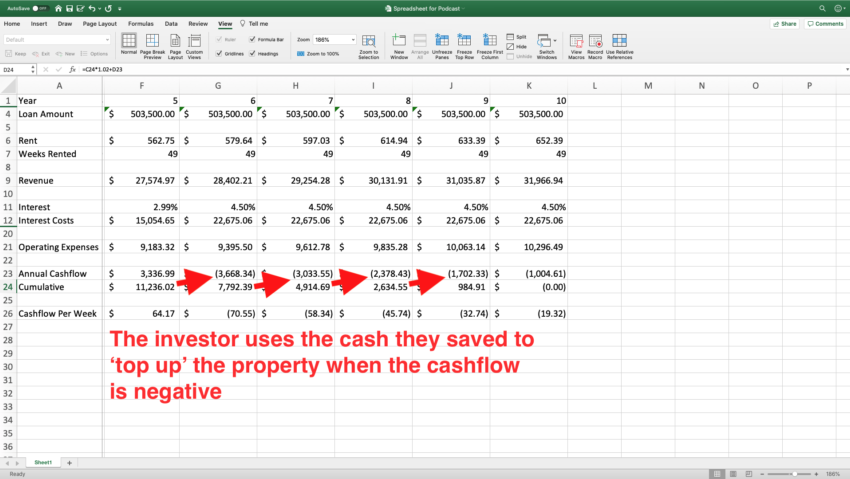Select the Operating Expenses label cell
This screenshot has width=850, height=479.
click(x=60, y=247)
